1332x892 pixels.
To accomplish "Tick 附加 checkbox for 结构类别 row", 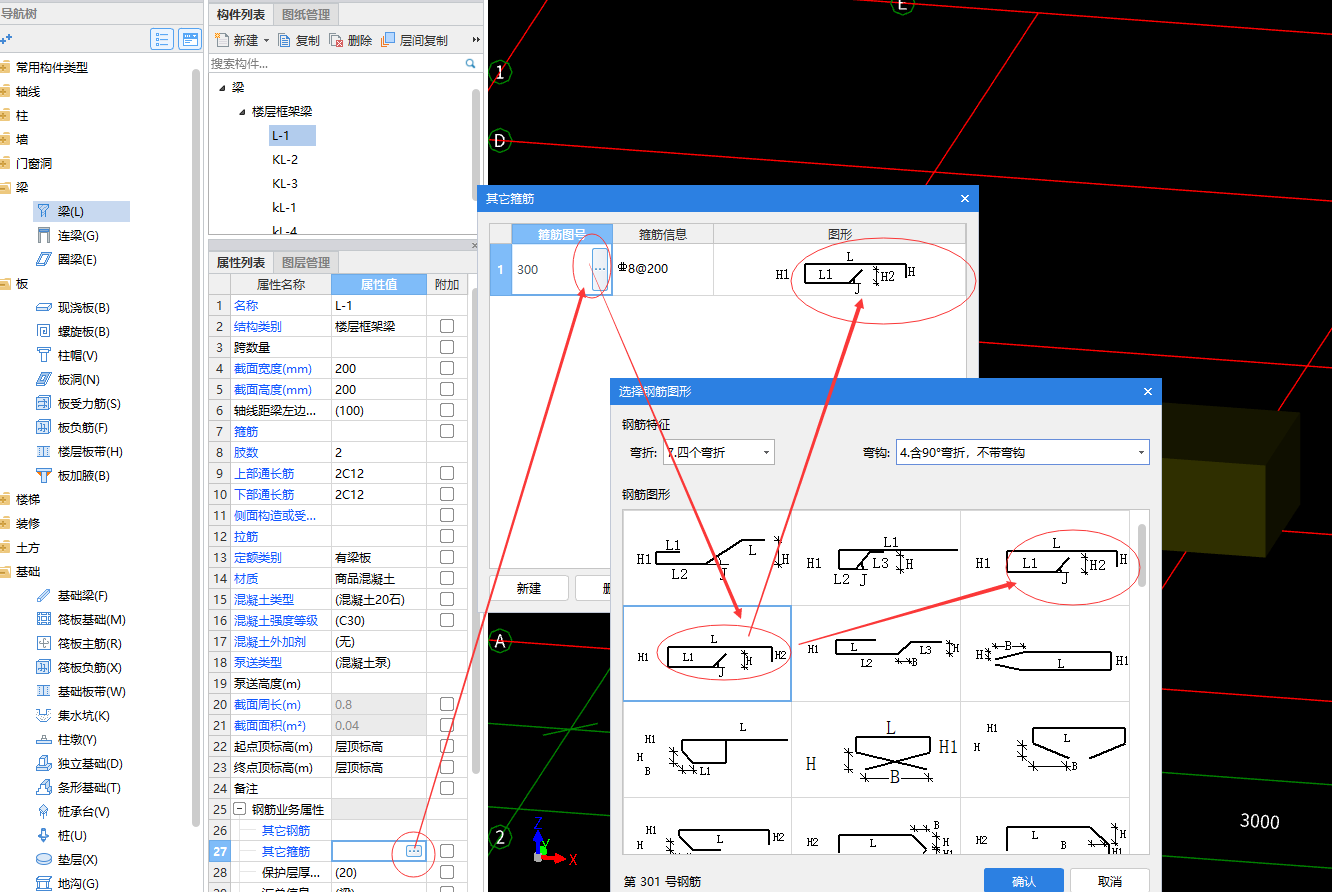I will click(x=447, y=326).
